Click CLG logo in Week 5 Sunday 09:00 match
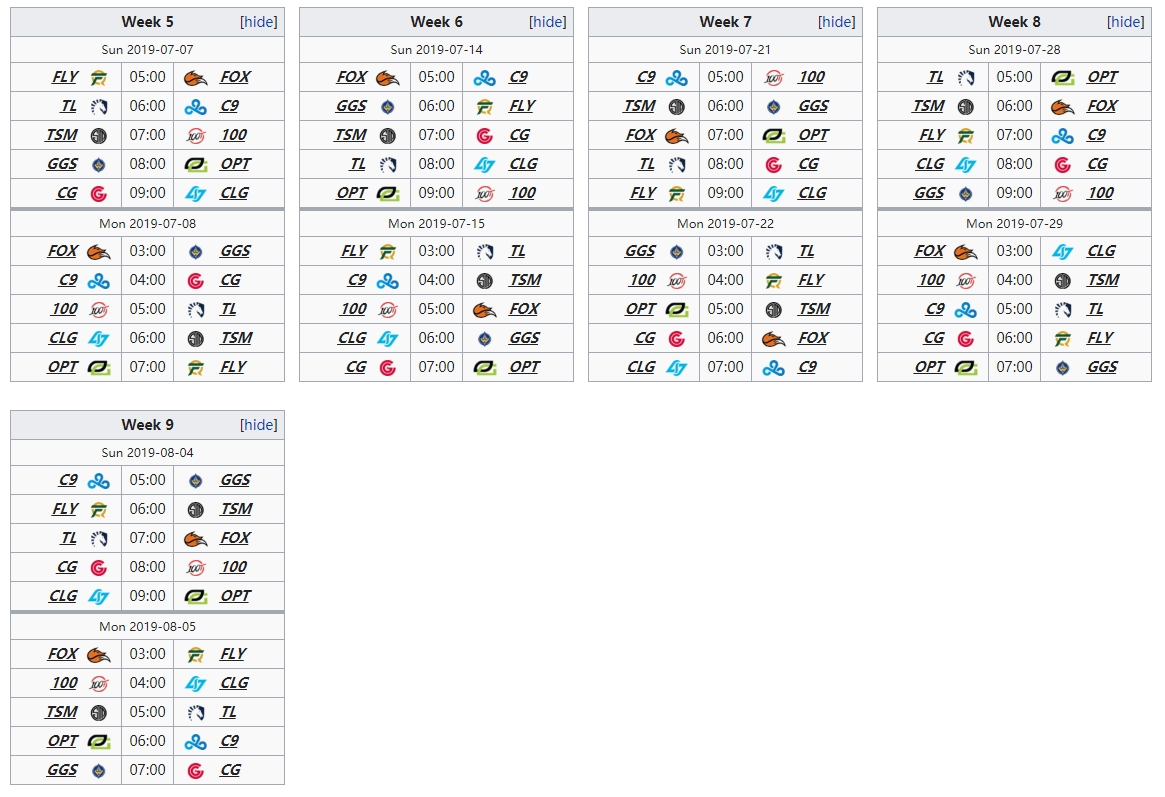 click(196, 193)
